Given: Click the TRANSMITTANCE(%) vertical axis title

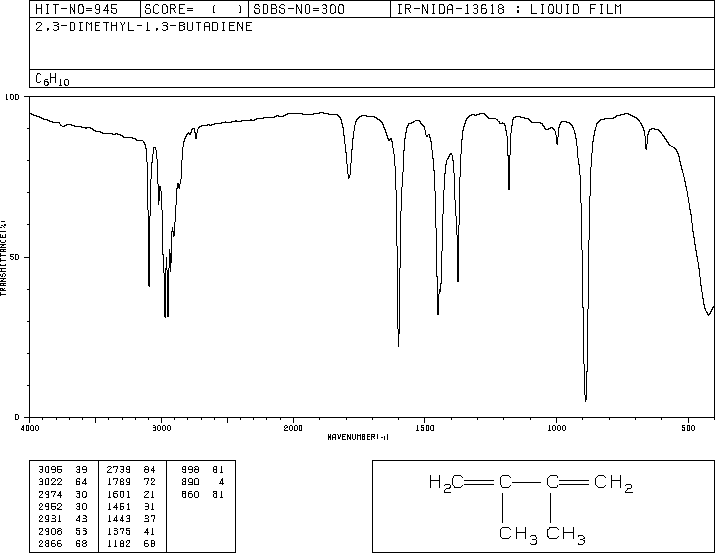Looking at the screenshot, I should [x=3, y=258].
